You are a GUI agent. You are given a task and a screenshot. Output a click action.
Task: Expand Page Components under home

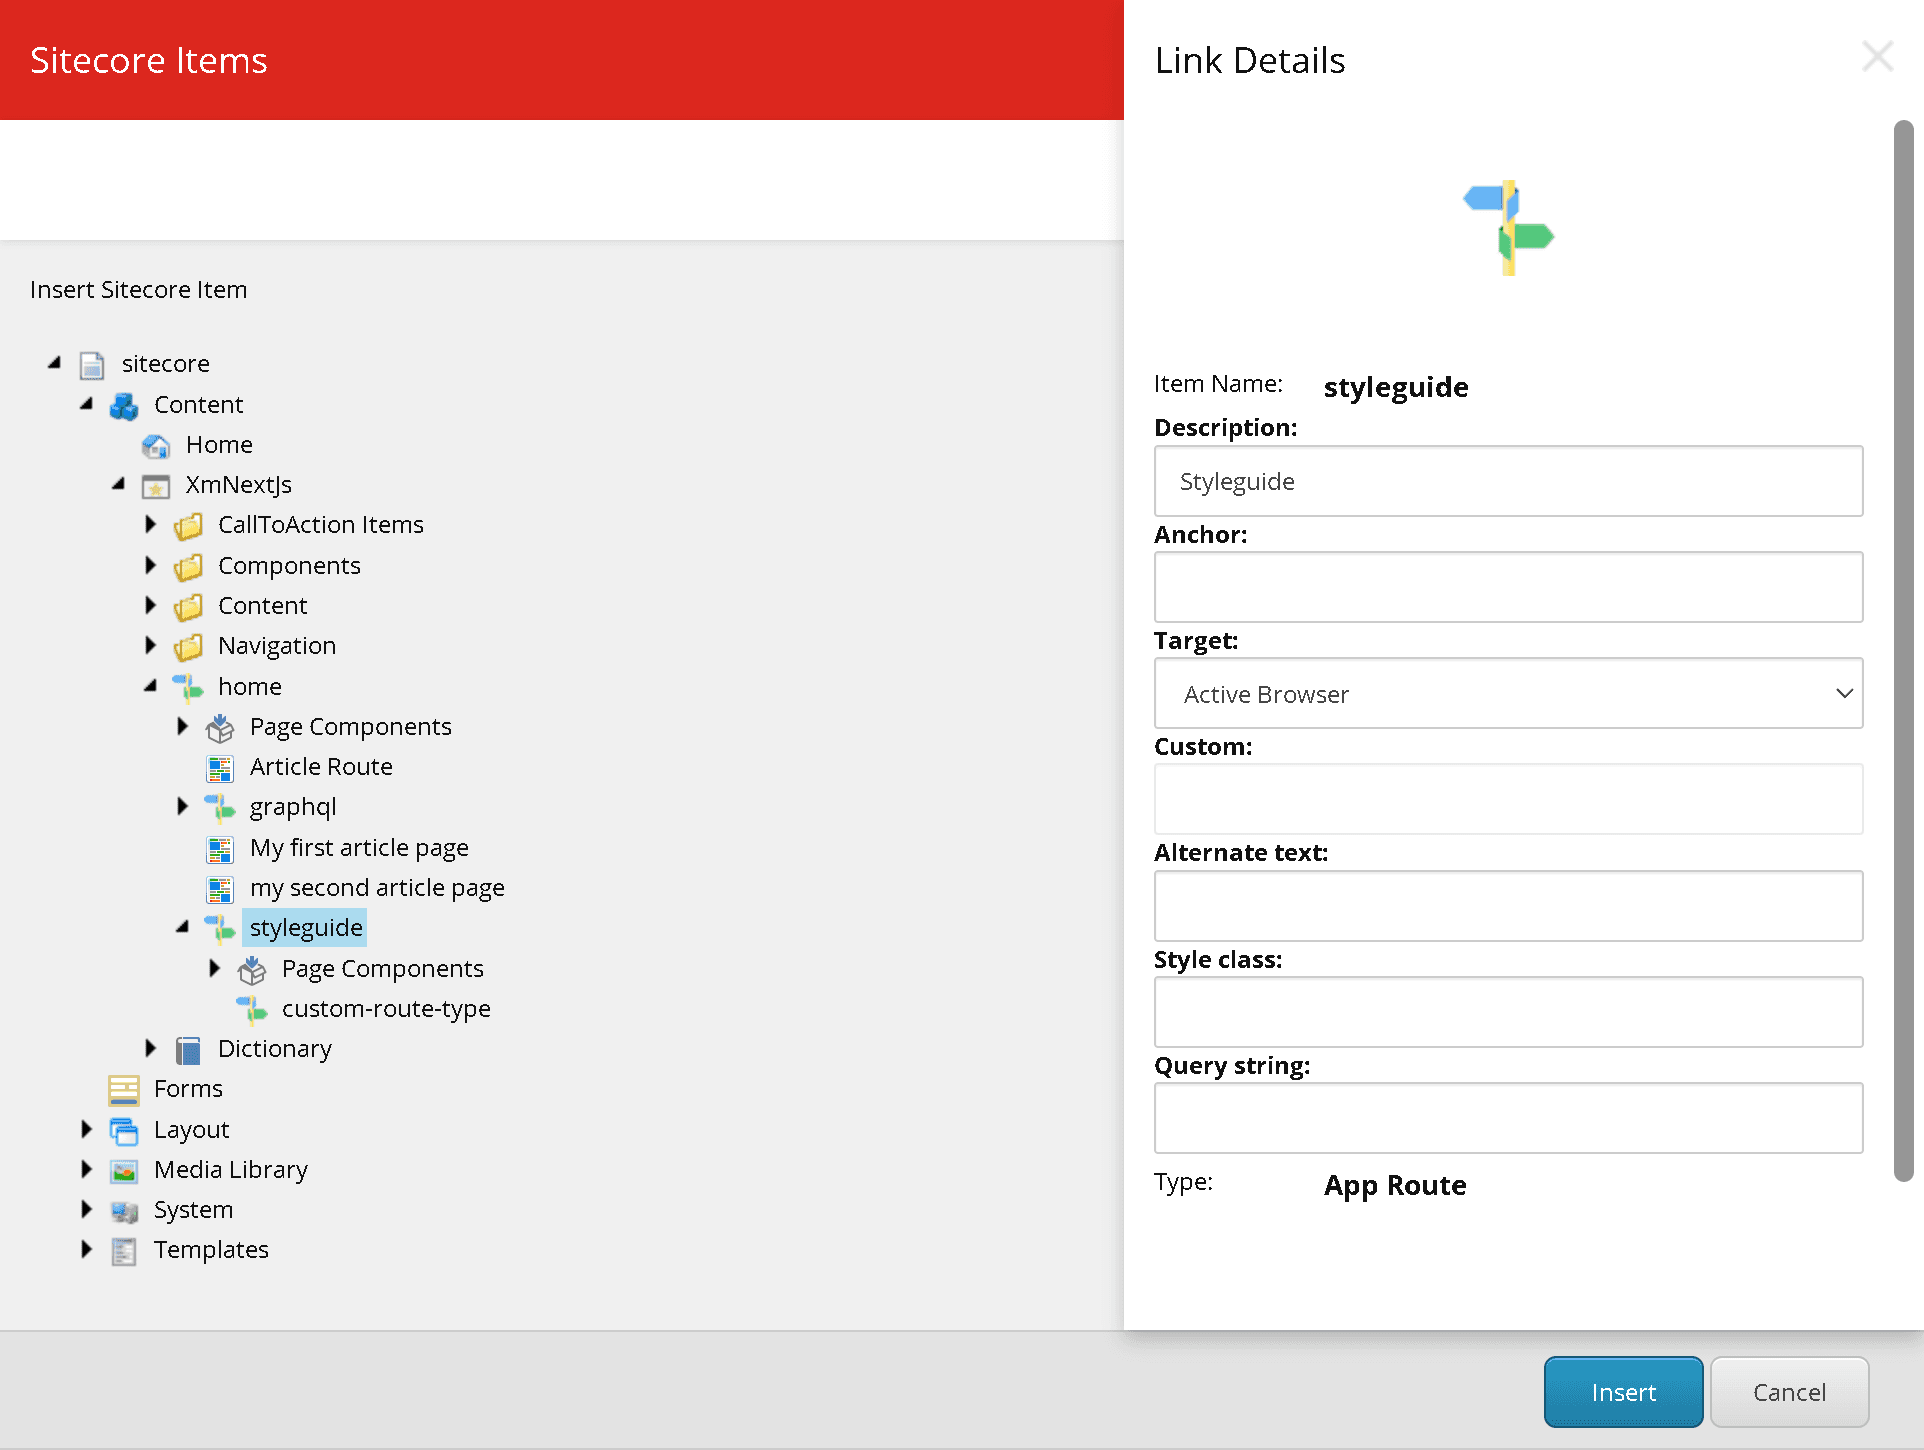182,726
